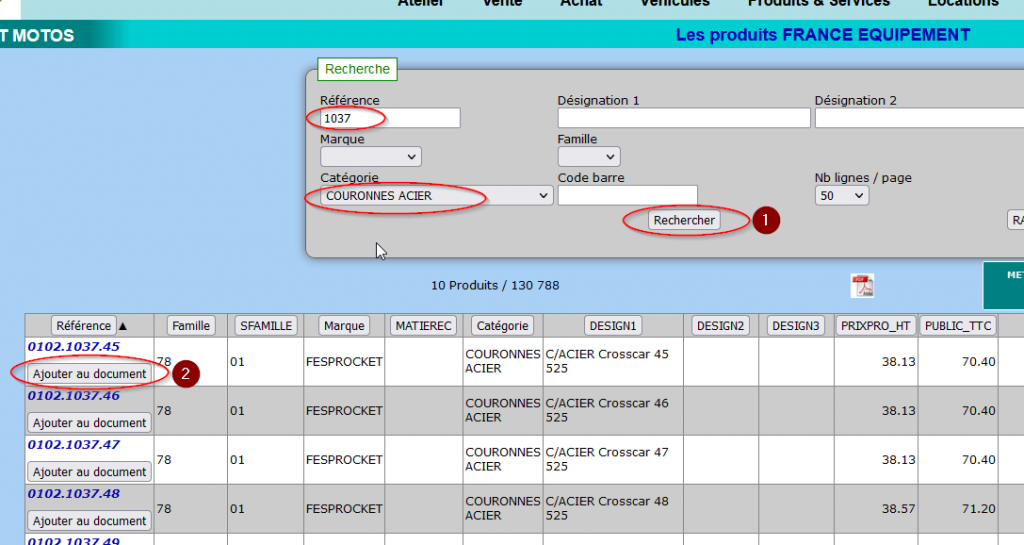Sort by Famille column header
This screenshot has height=545, width=1024.
[x=191, y=326]
